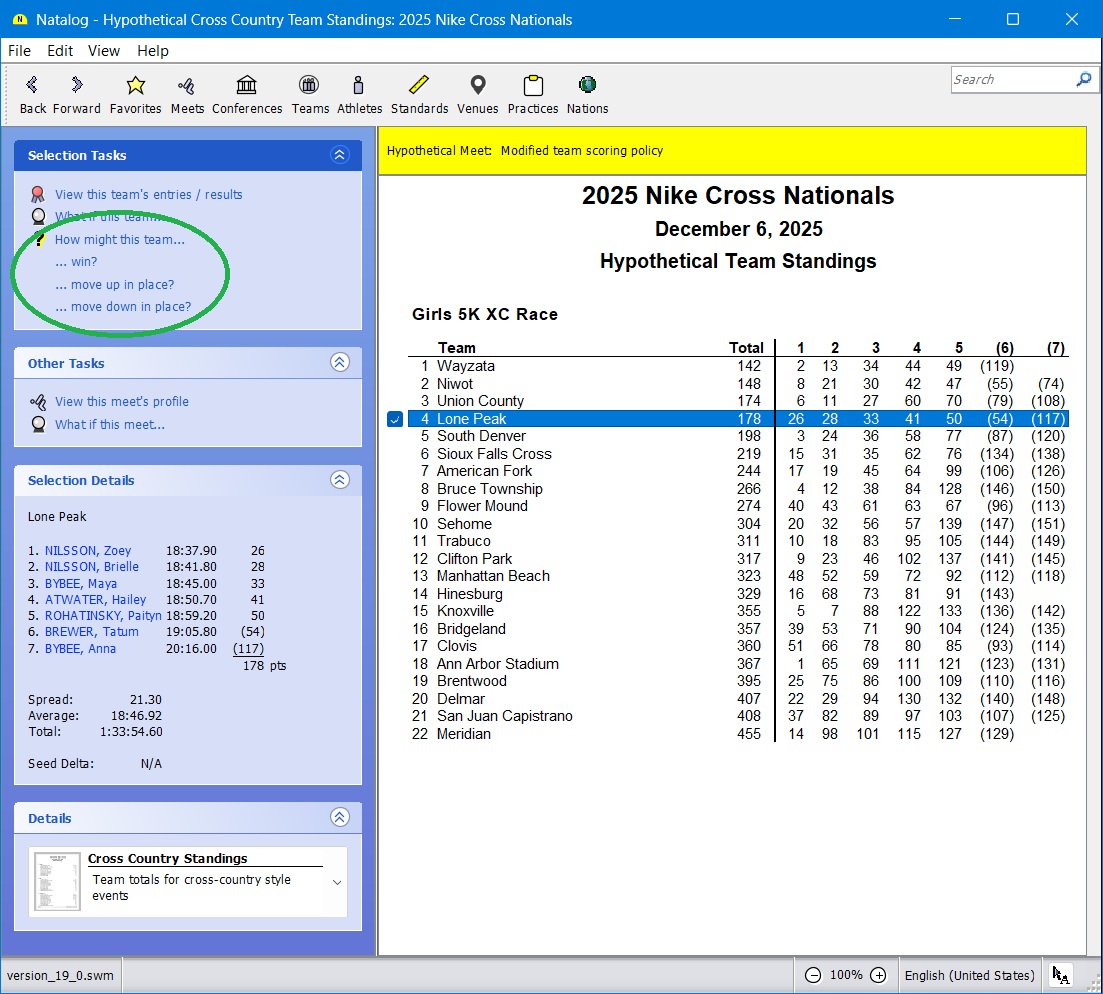
Task: Open the Conferences toolbar icon
Action: tap(247, 86)
